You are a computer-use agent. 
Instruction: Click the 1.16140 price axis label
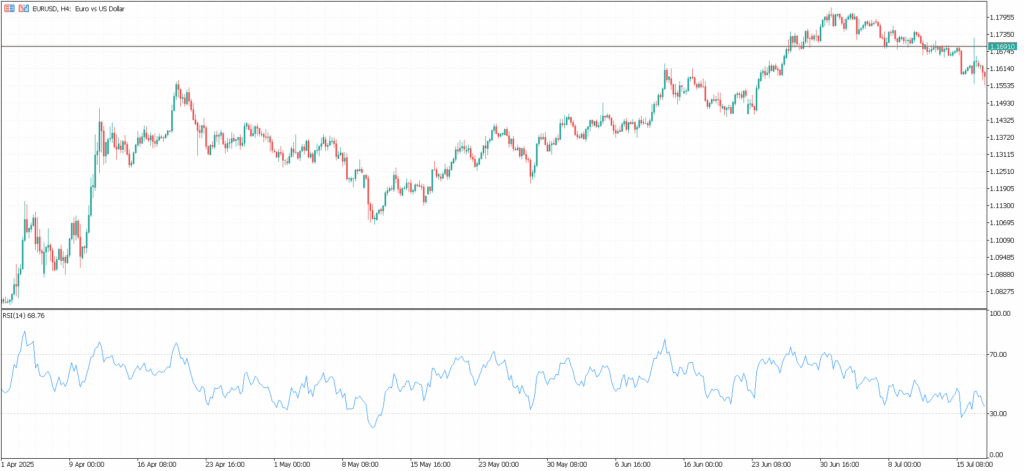[x=1002, y=69]
